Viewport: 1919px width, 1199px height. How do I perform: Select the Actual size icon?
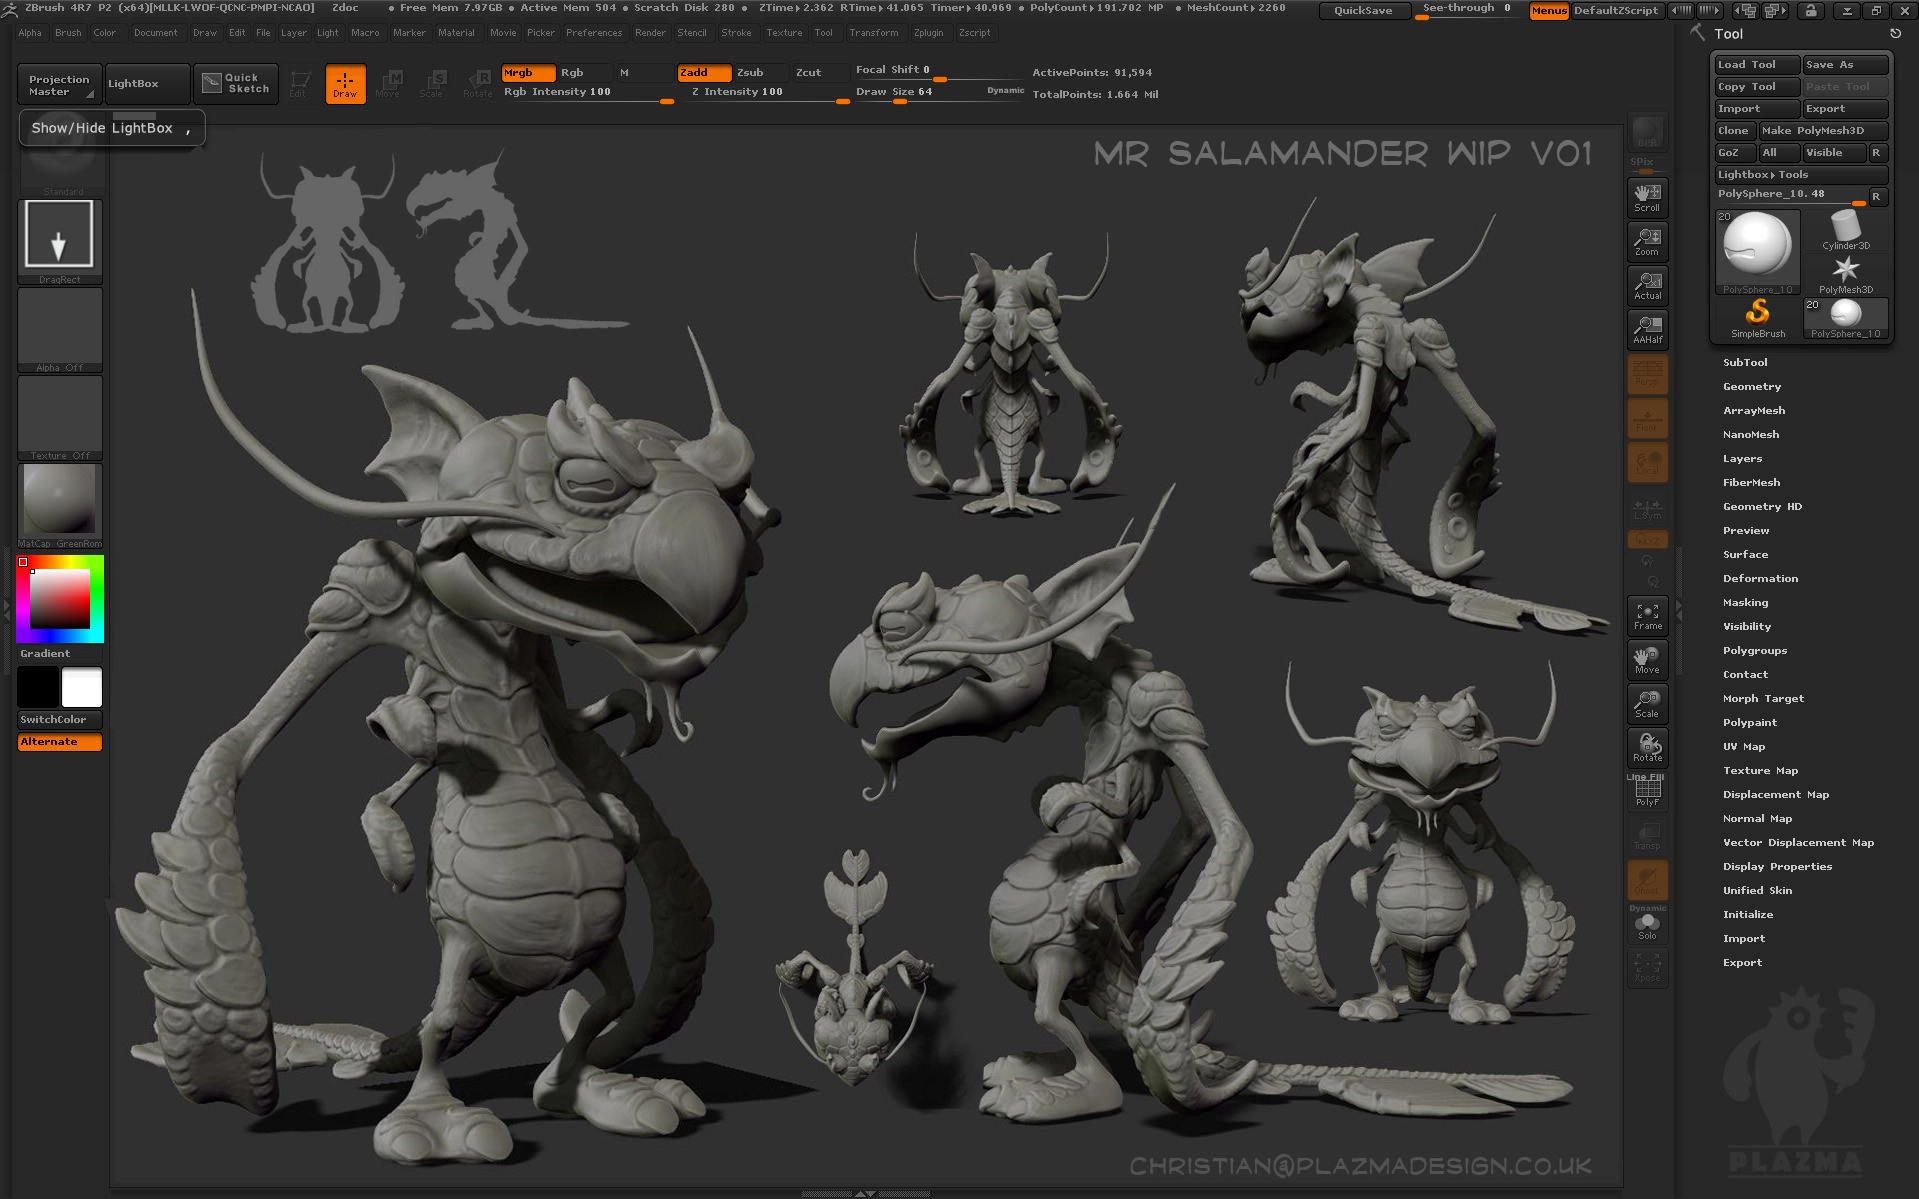click(1647, 285)
